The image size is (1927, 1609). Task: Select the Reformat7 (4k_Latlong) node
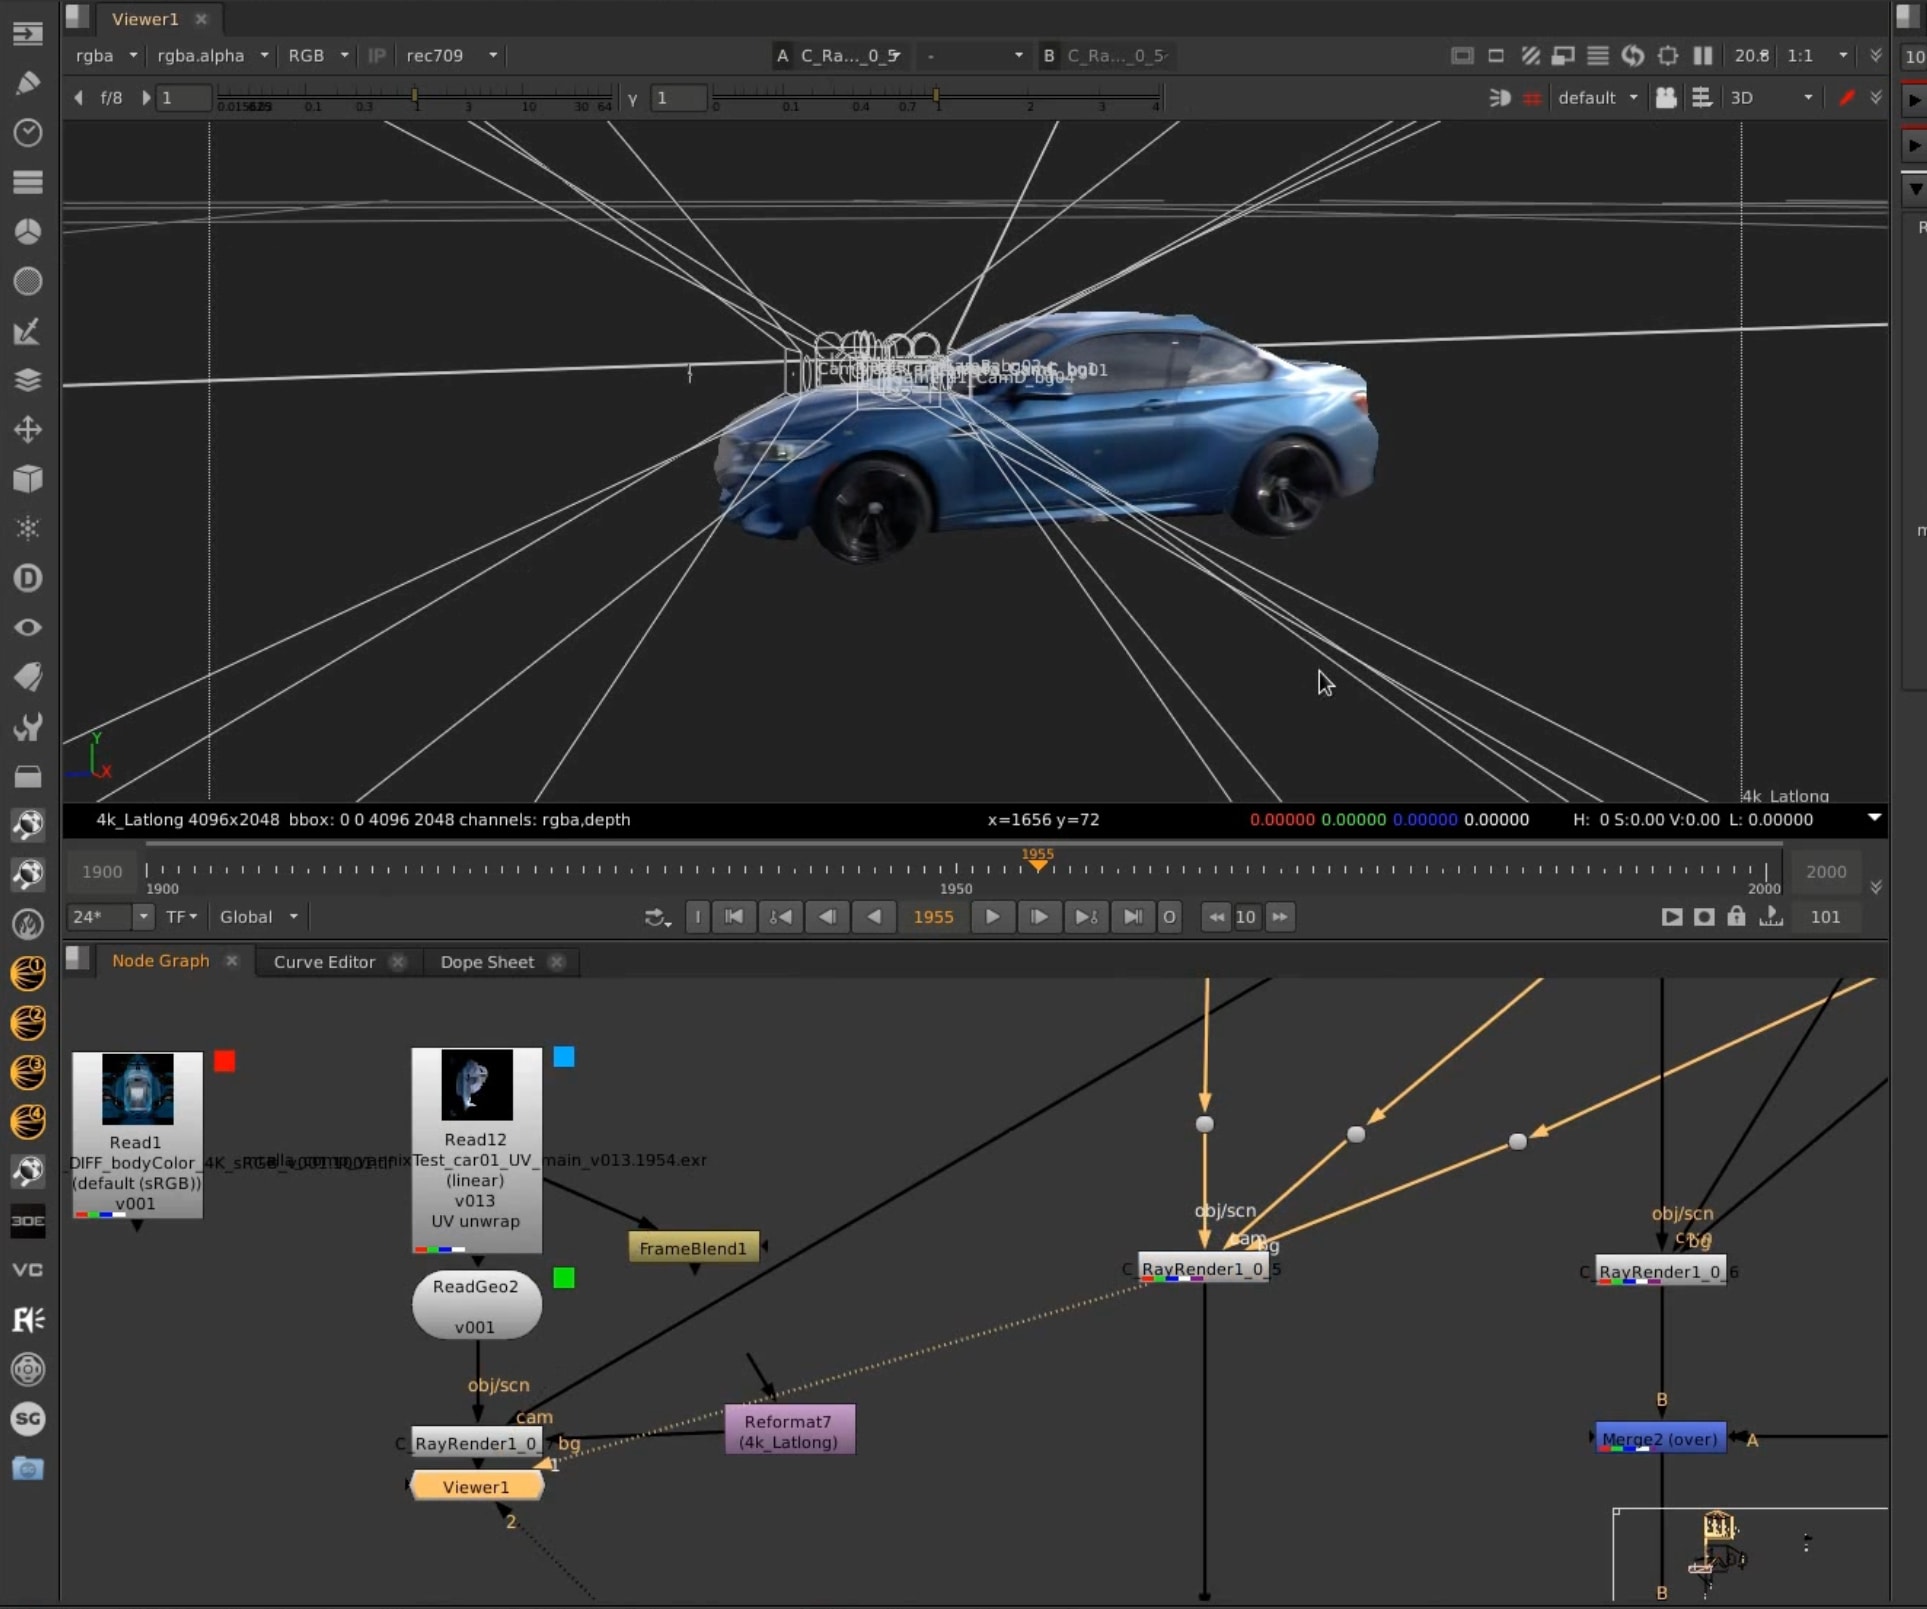(x=788, y=1431)
